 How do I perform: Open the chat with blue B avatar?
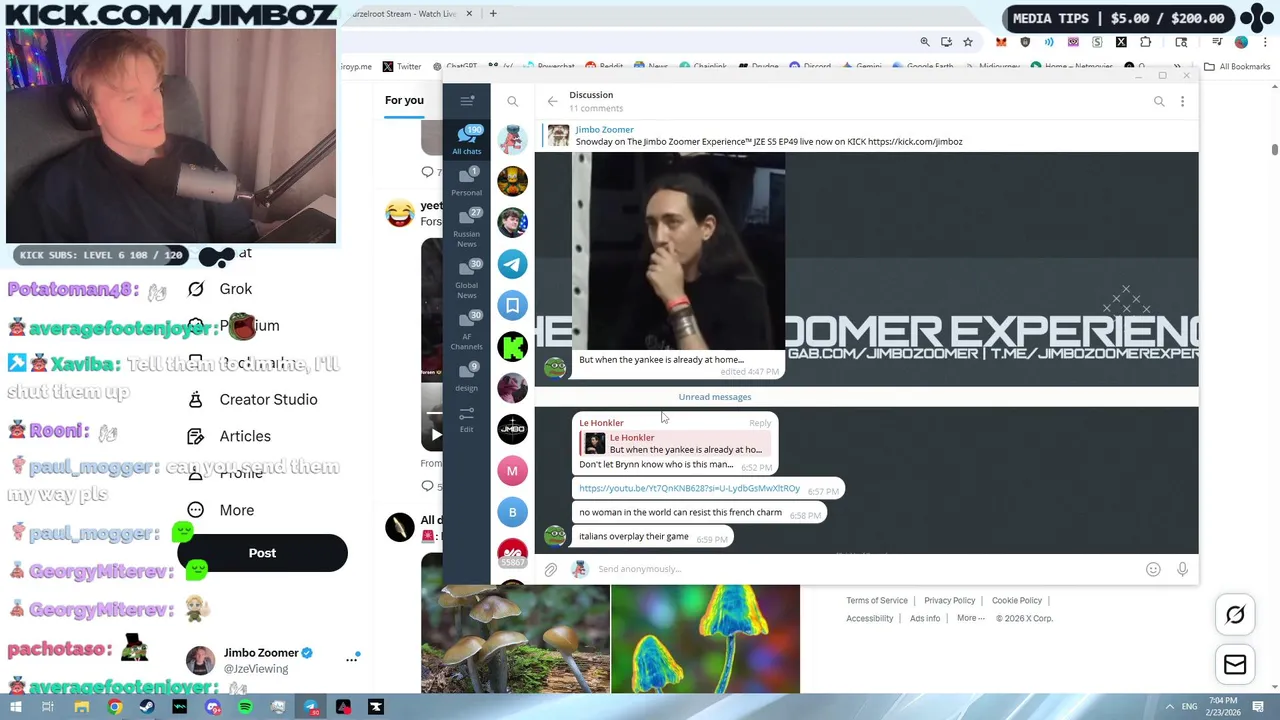(512, 512)
